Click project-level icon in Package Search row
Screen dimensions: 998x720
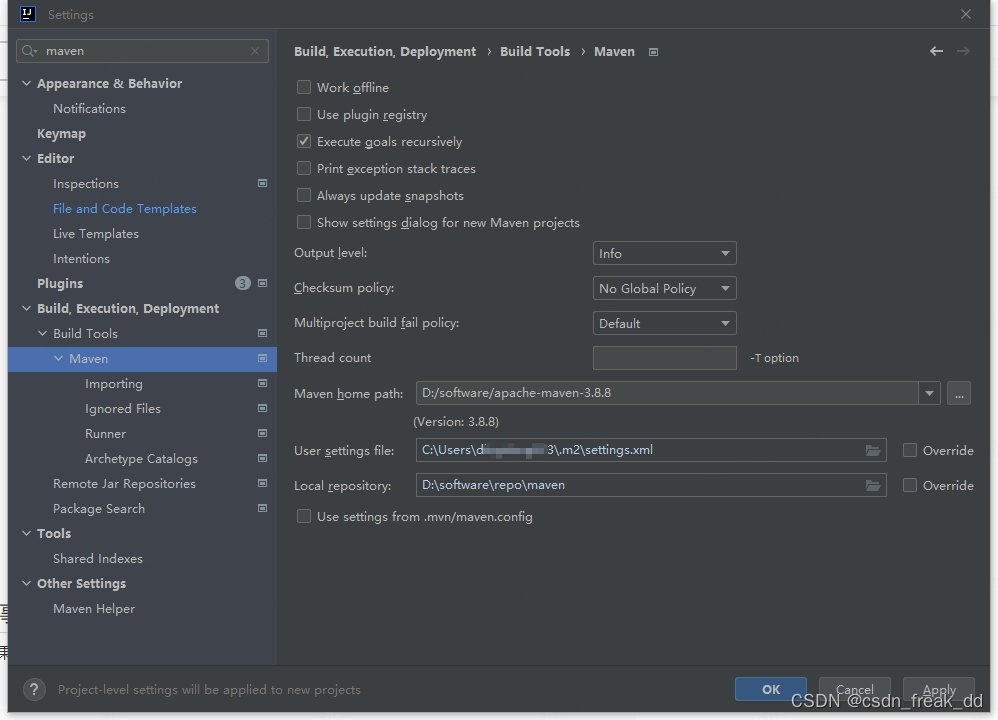(x=262, y=508)
